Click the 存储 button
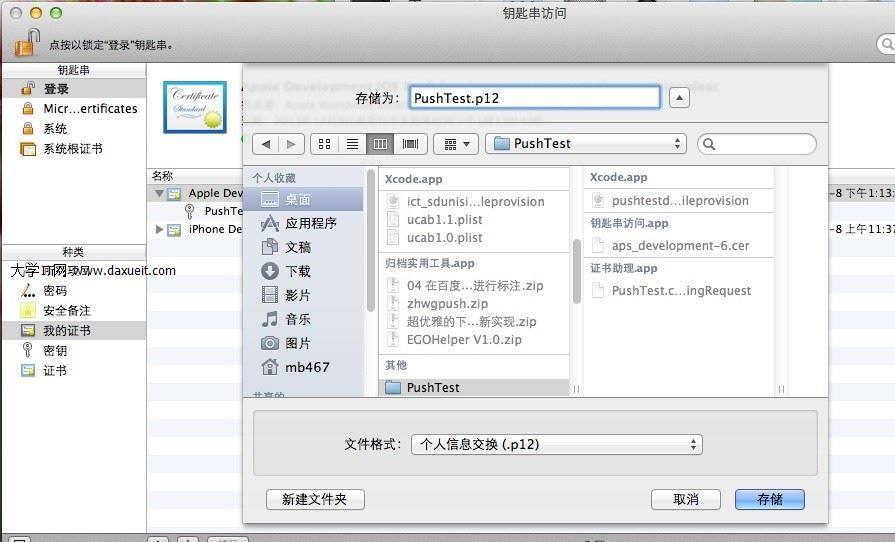This screenshot has width=895, height=542. [x=769, y=499]
